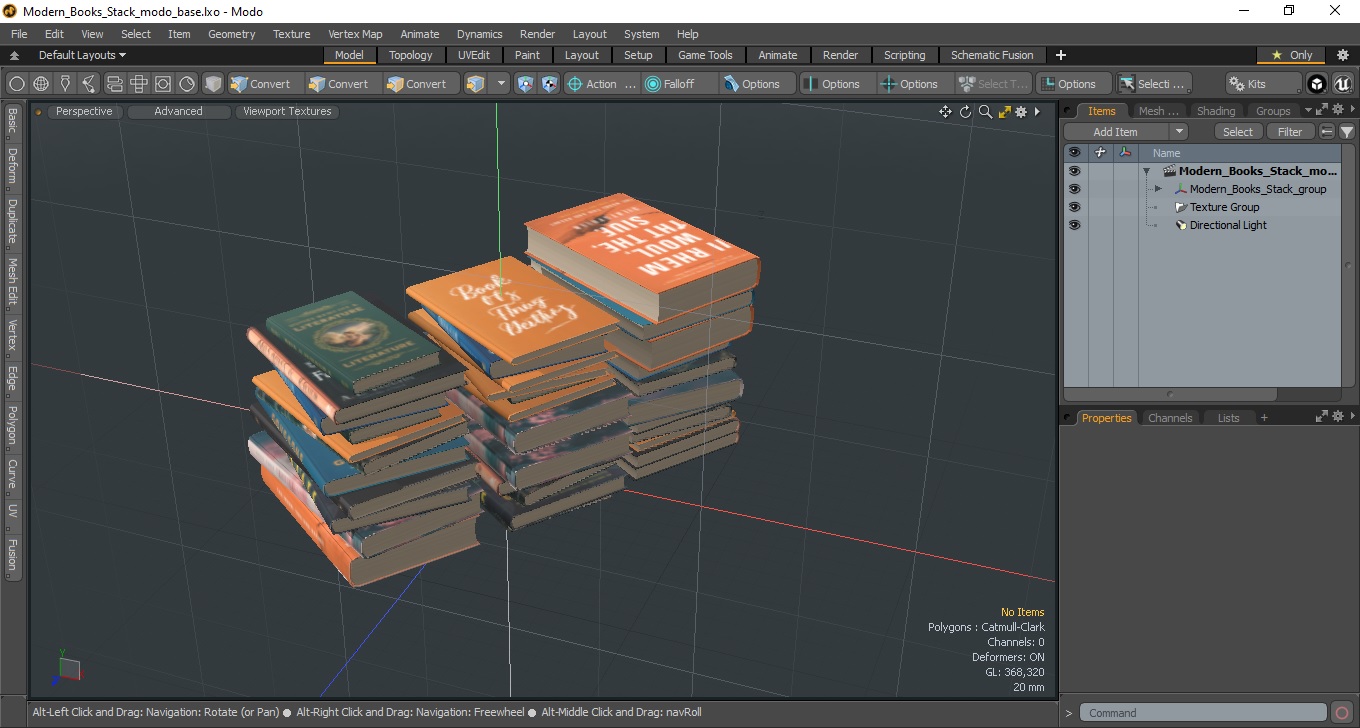
Task: Open the Unreal Engine bridge icon
Action: coord(1342,84)
